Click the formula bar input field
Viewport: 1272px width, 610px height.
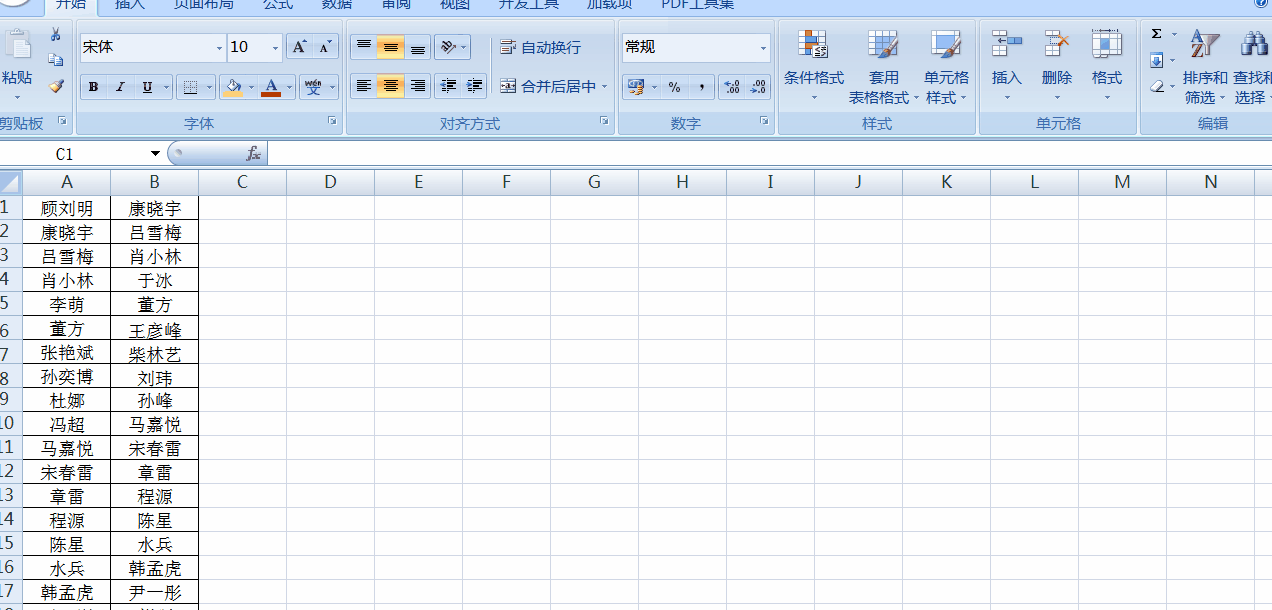coord(769,154)
